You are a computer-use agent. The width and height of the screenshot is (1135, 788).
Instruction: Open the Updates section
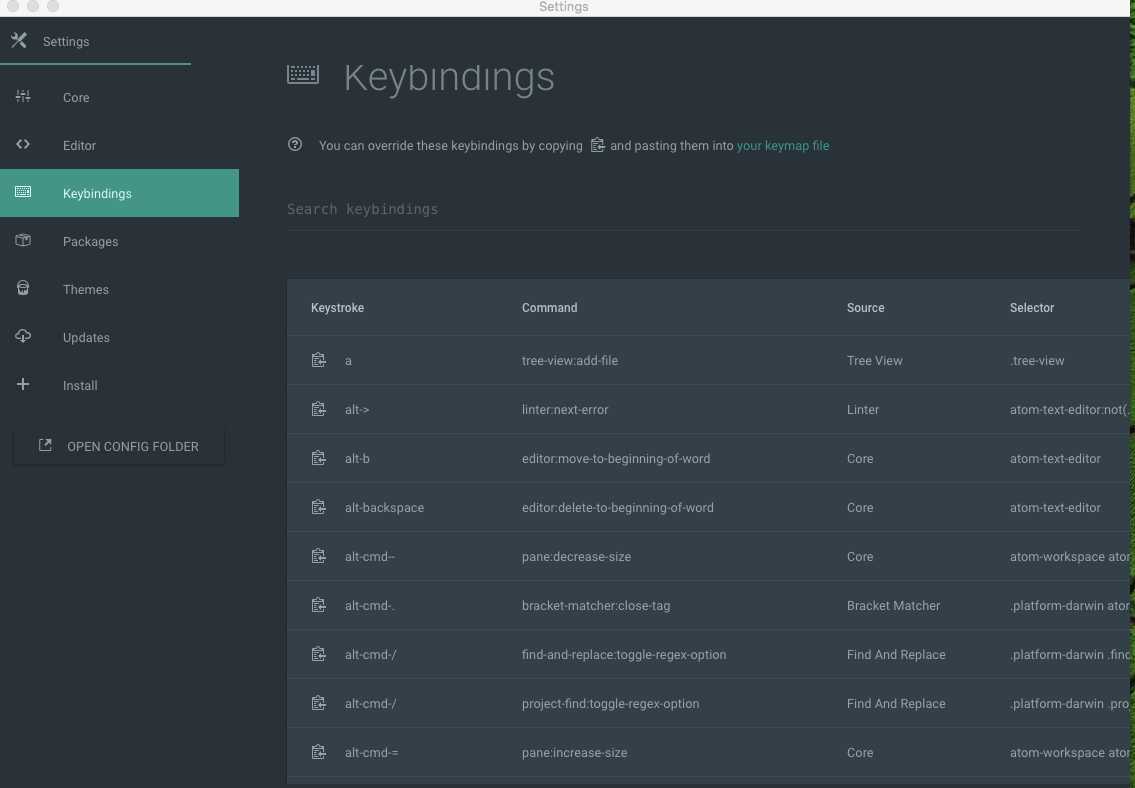[119, 337]
